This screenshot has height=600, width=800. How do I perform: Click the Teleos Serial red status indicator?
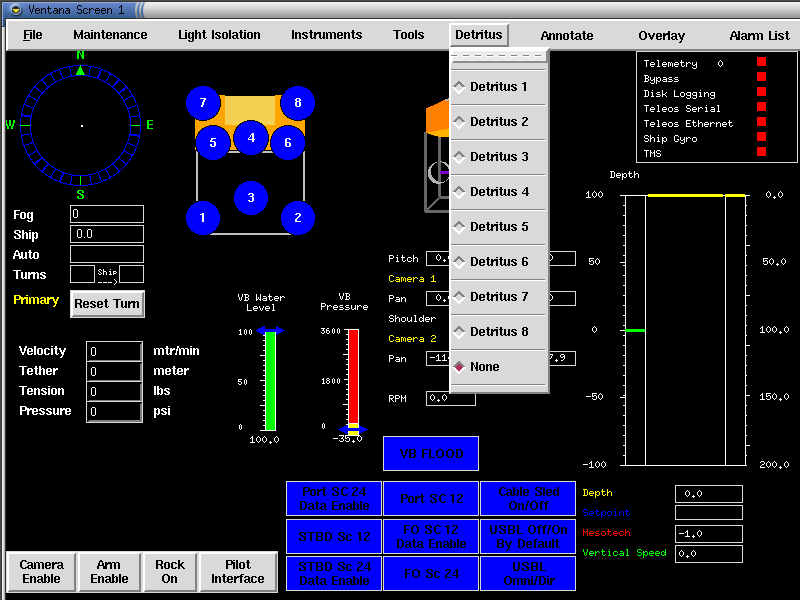[x=762, y=107]
